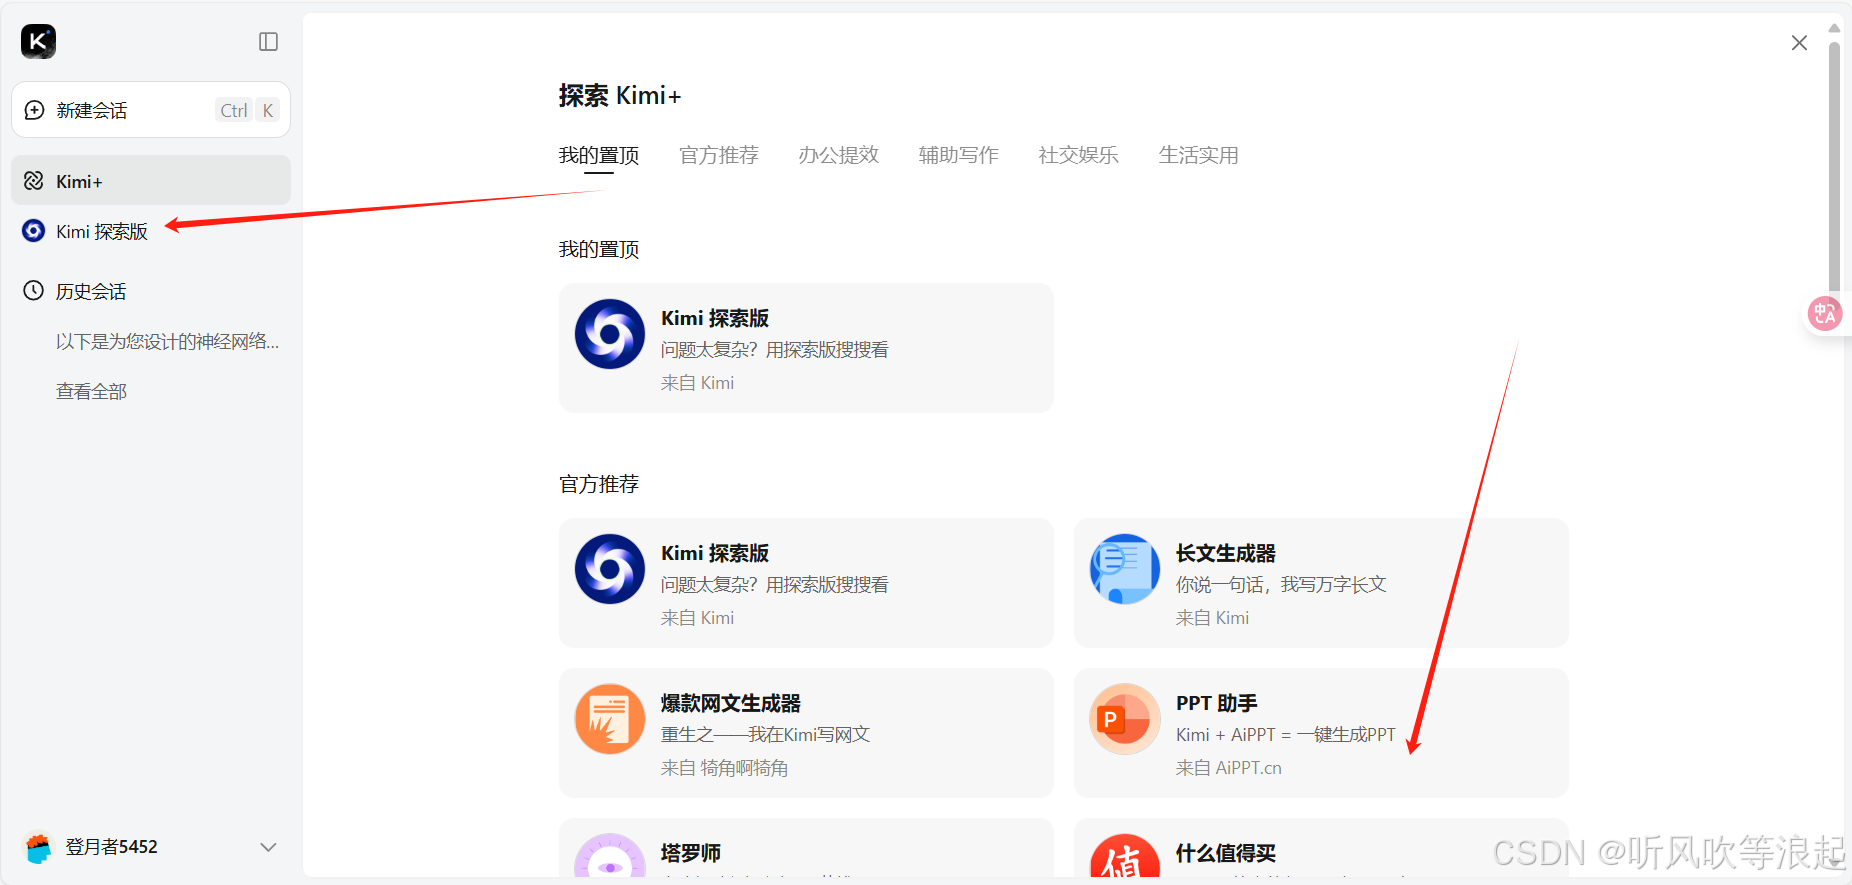The image size is (1852, 885).
Task: Click the PPT 助手 icon
Action: (x=1125, y=719)
